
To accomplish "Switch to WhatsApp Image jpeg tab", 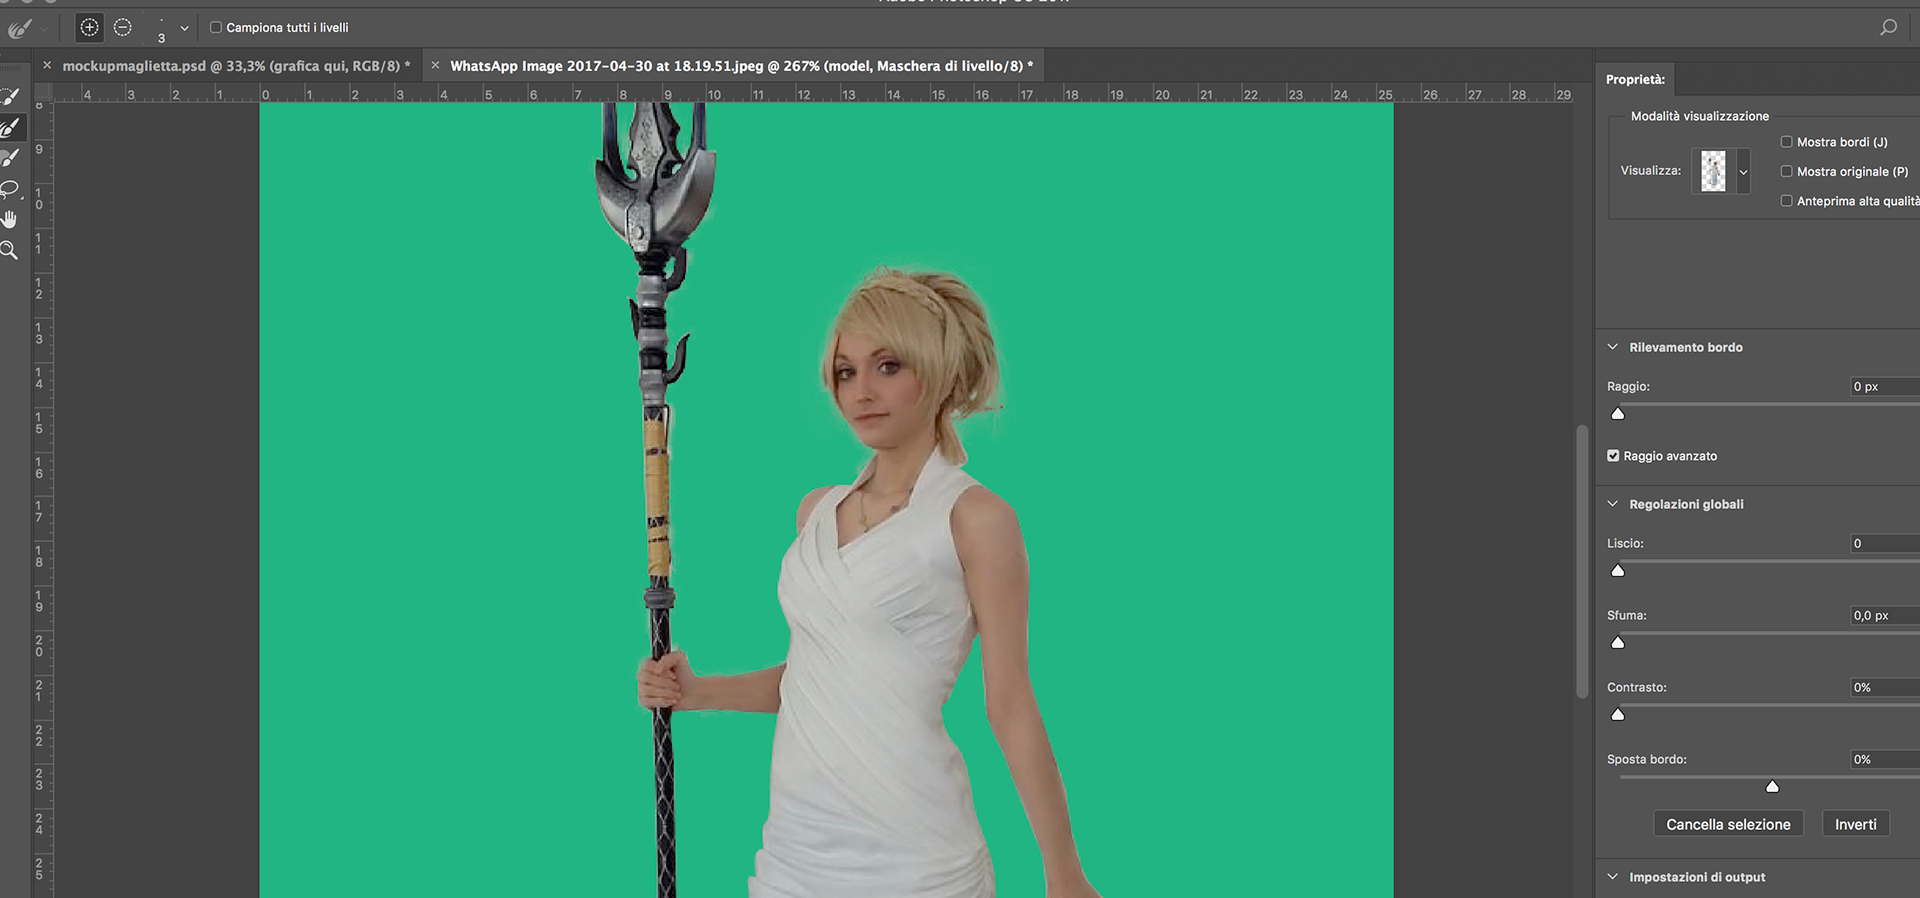I will pyautogui.click(x=741, y=66).
